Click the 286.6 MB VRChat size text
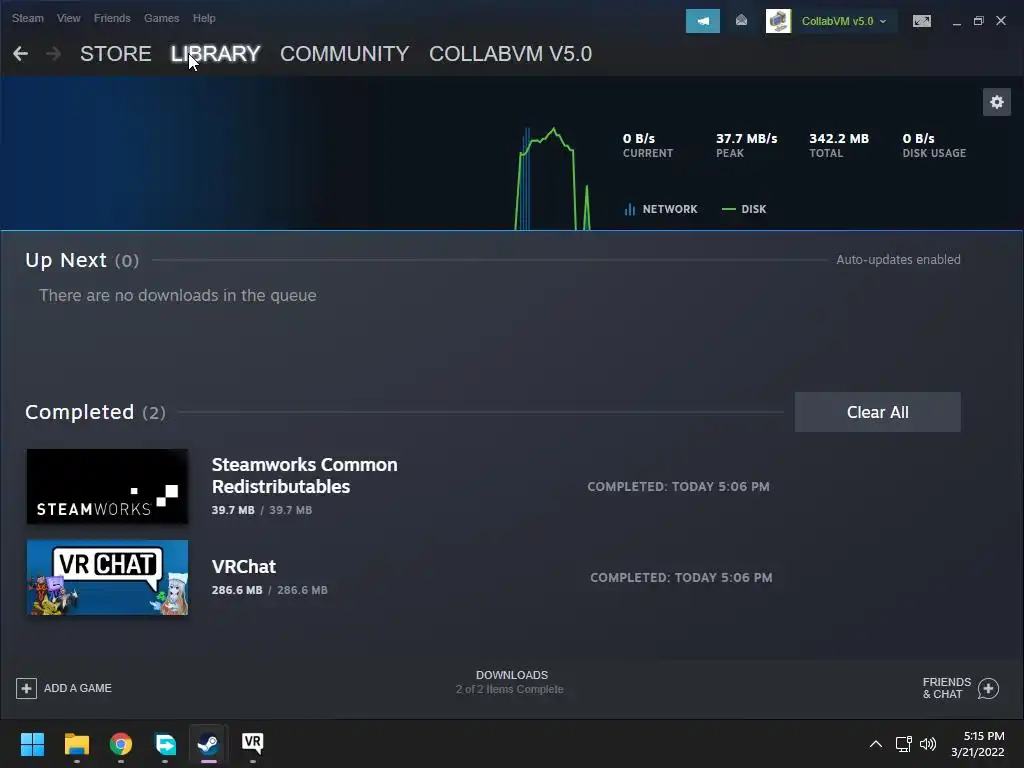 [x=270, y=590]
